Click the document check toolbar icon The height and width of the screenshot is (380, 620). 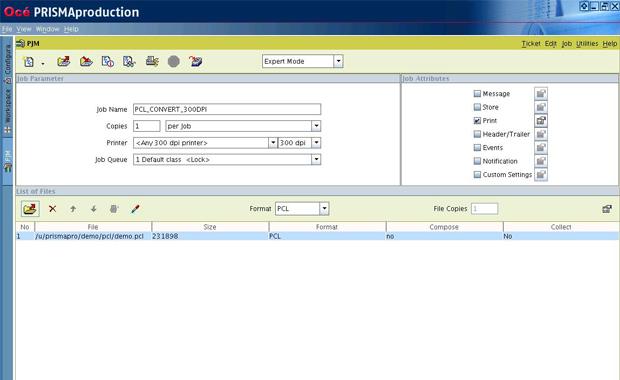(x=129, y=61)
